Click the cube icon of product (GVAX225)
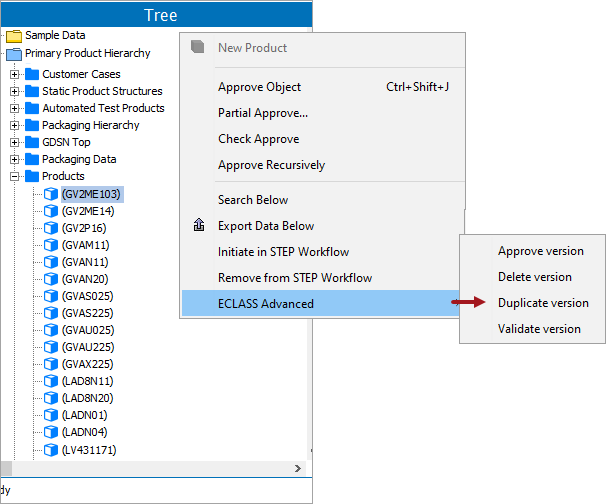The height and width of the screenshot is (504, 606). pyautogui.click(x=51, y=364)
